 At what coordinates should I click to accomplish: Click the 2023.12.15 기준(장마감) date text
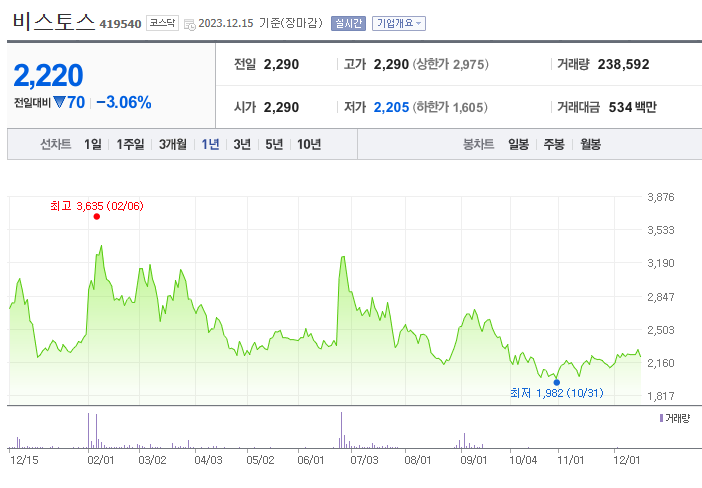coord(260,23)
